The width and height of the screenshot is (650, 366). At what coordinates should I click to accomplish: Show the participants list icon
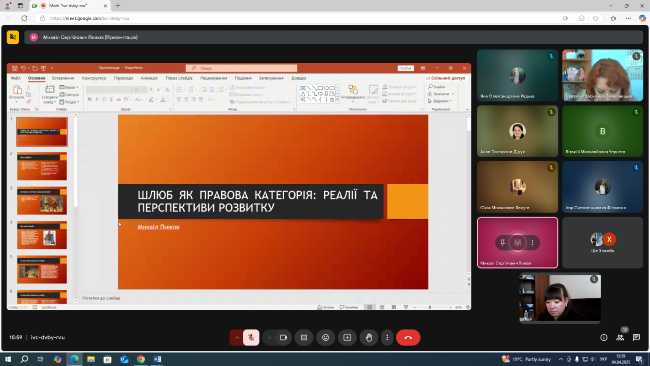tap(620, 337)
